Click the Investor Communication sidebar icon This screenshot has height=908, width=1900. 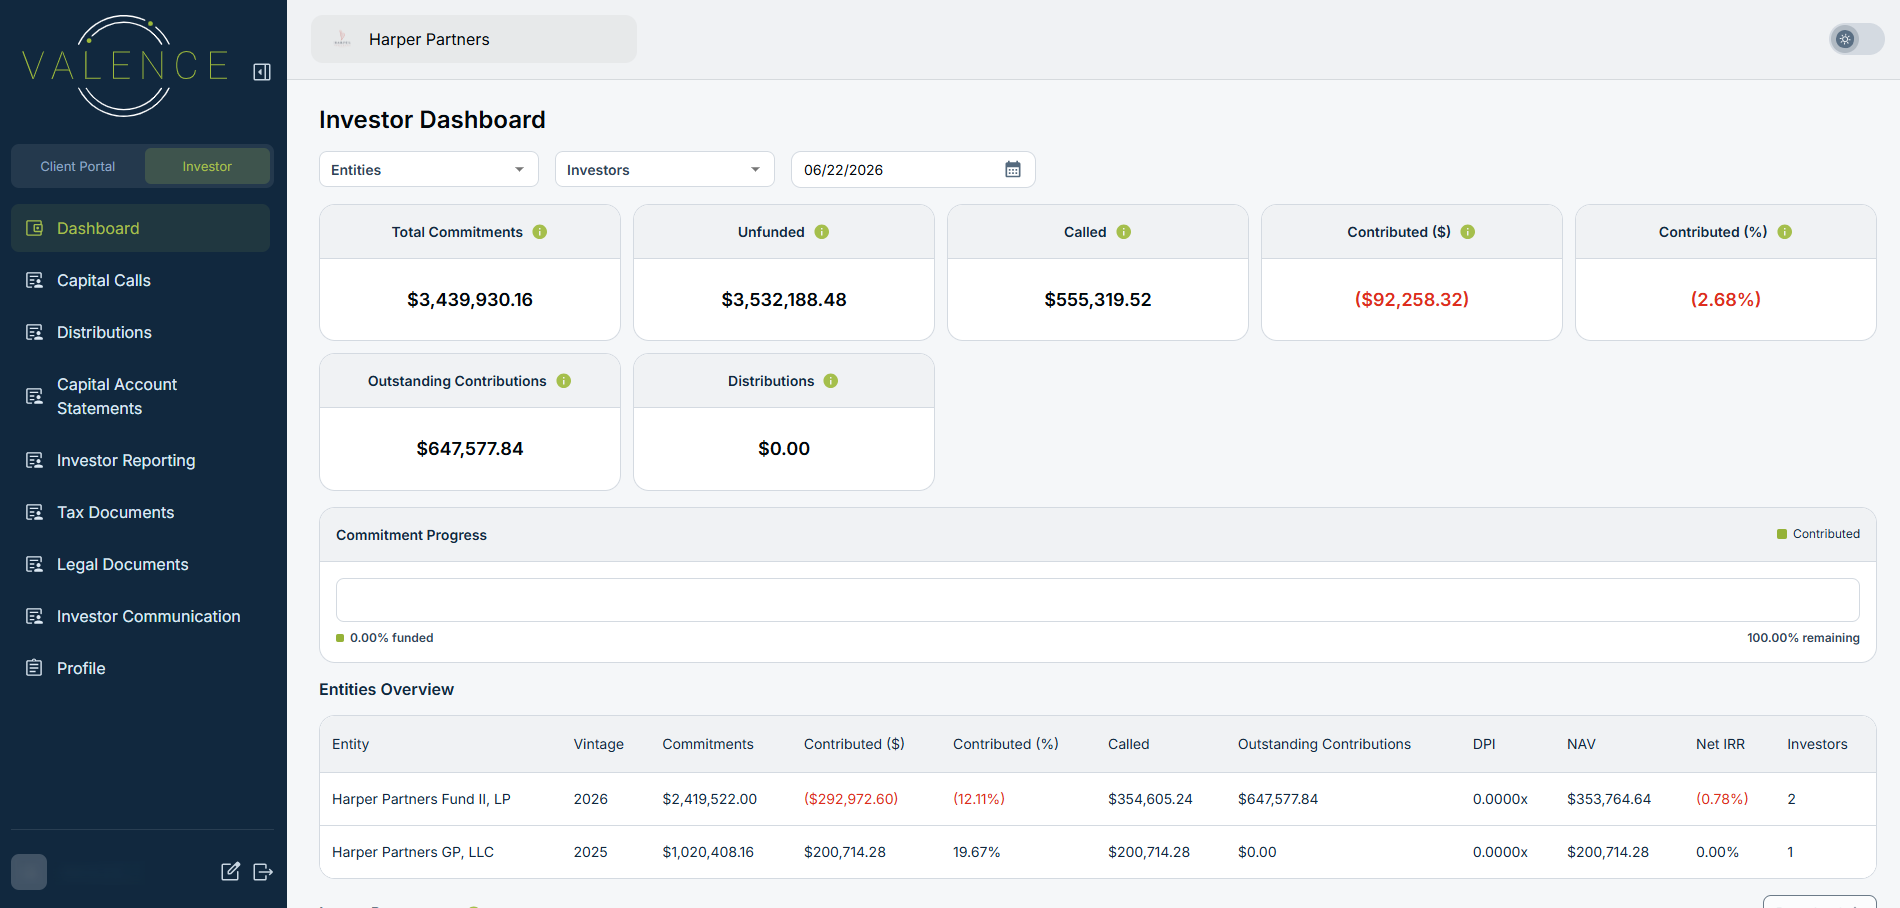(34, 616)
